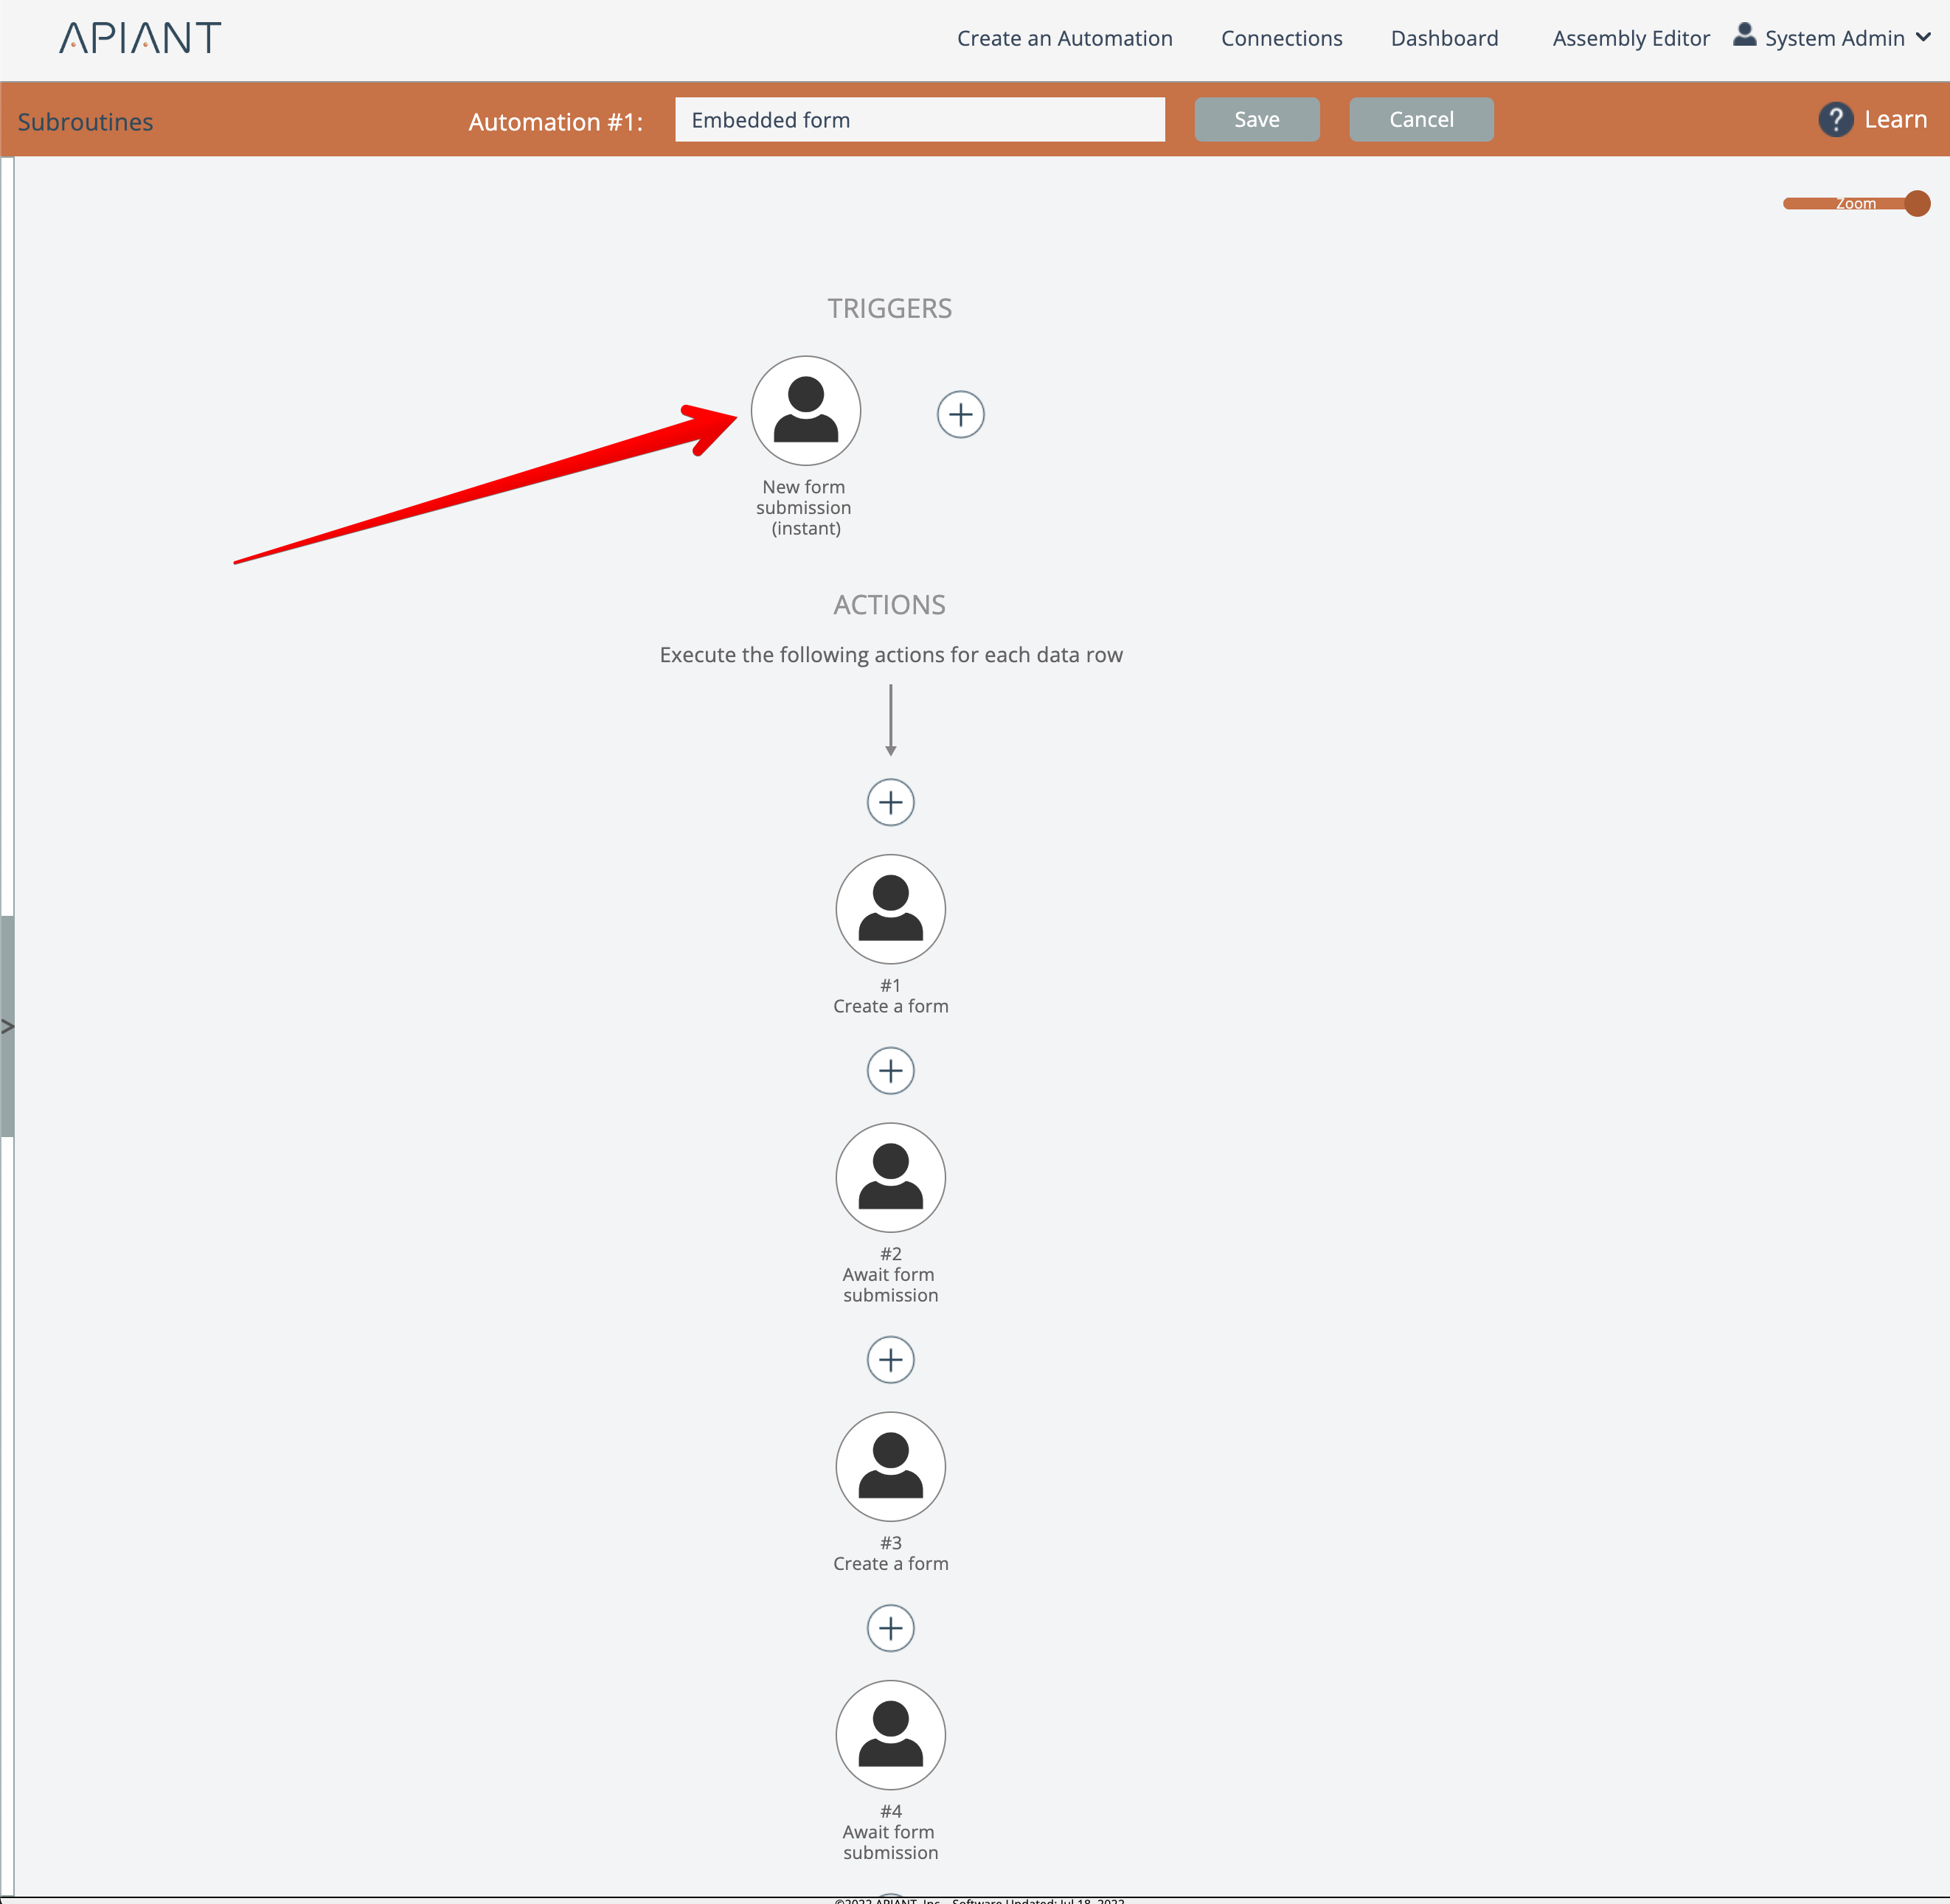Click the automation name input field
This screenshot has height=1904, width=1950.
click(919, 120)
